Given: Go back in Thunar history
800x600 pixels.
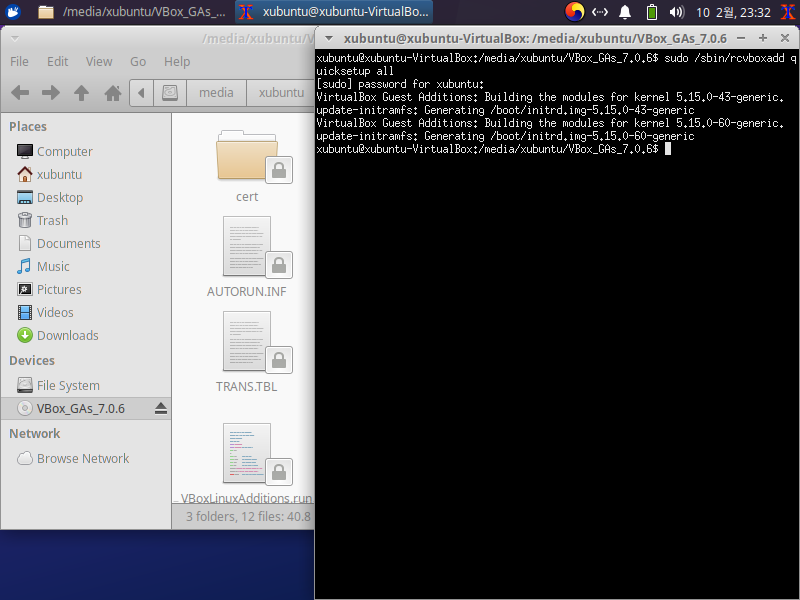Looking at the screenshot, I should pyautogui.click(x=20, y=93).
